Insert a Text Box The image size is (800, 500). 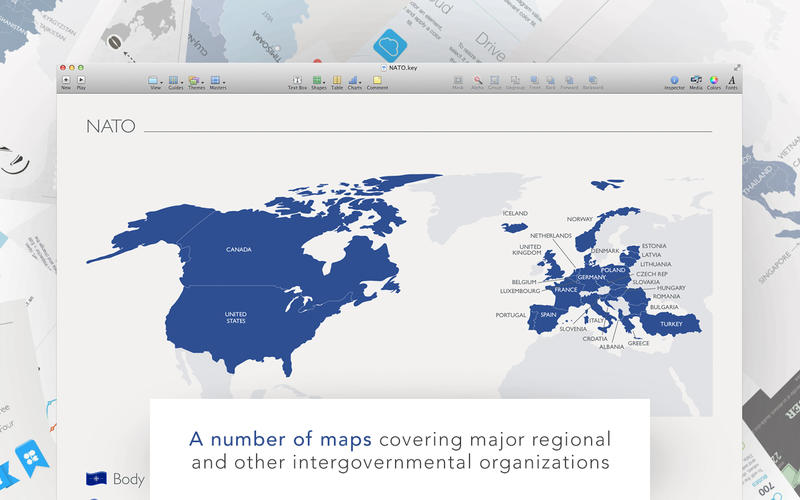pos(297,79)
